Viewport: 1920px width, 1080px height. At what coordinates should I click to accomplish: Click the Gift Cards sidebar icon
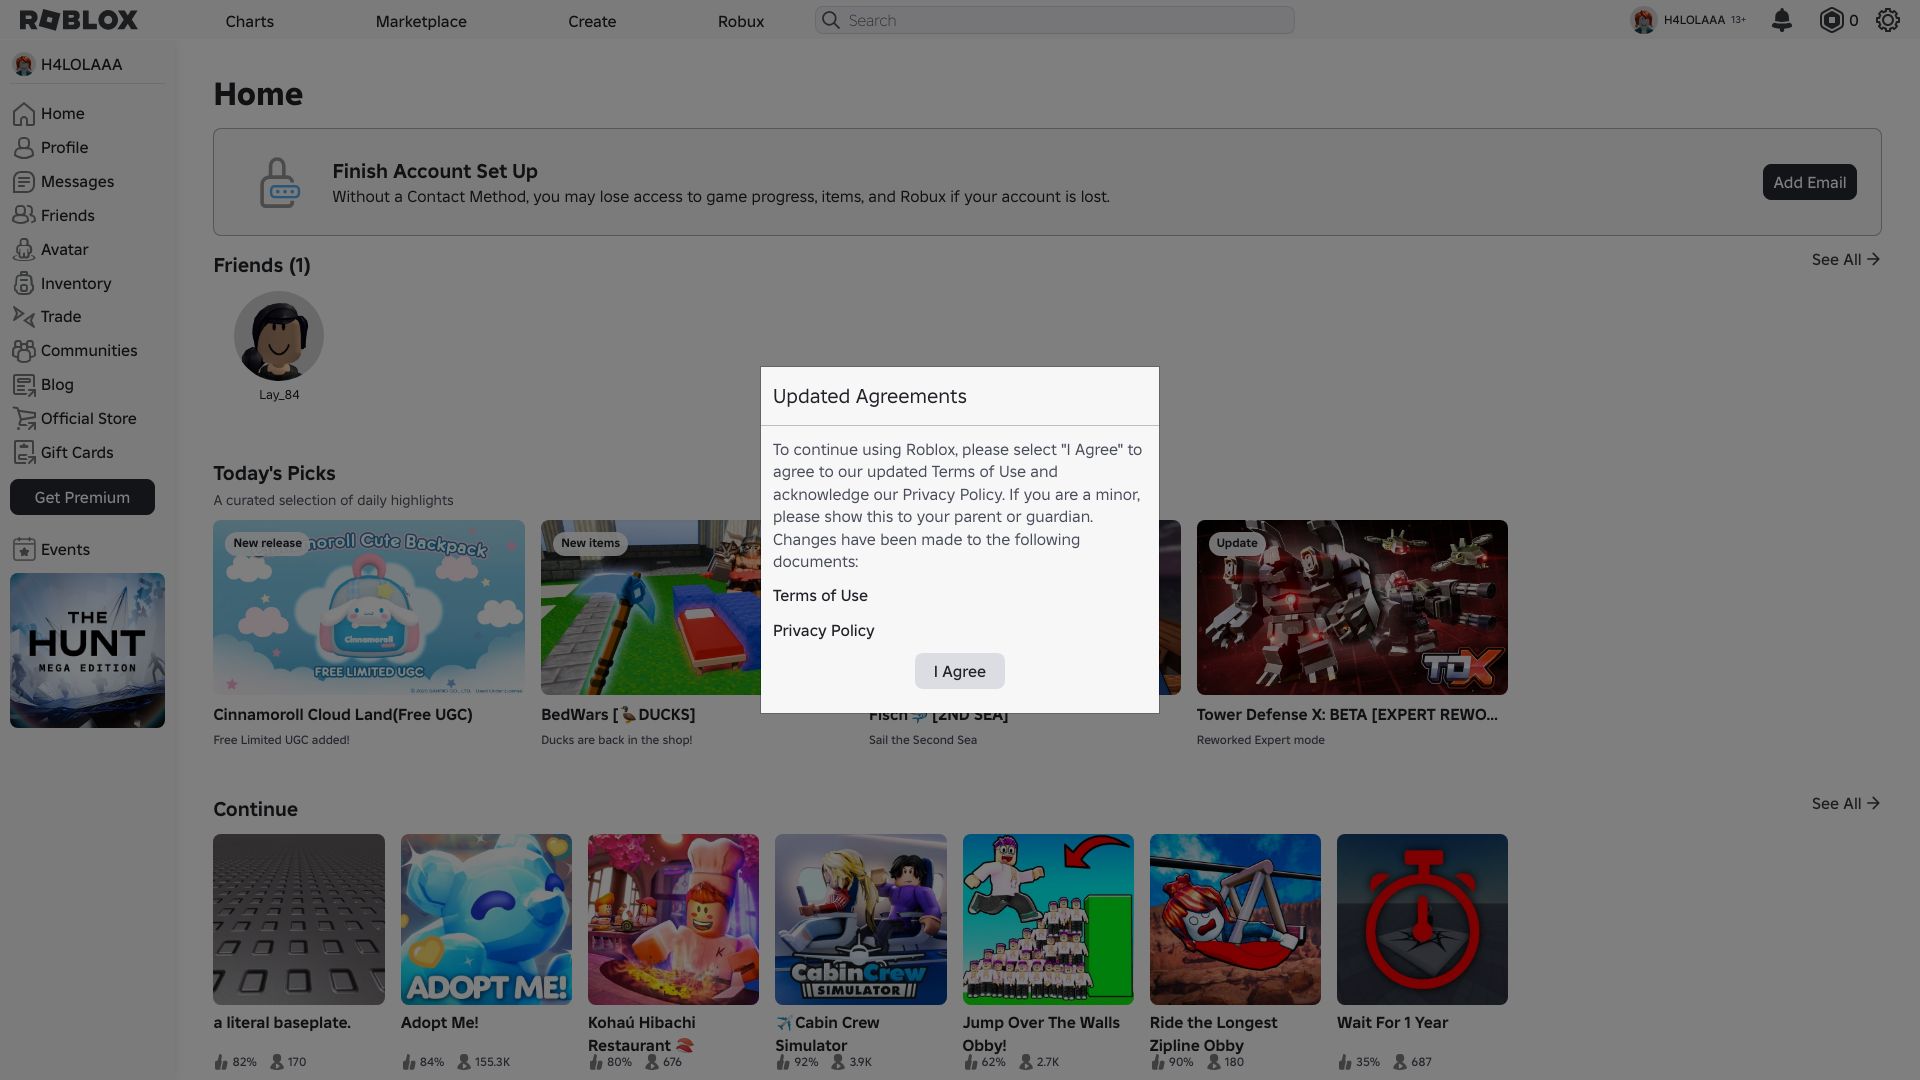pos(24,453)
